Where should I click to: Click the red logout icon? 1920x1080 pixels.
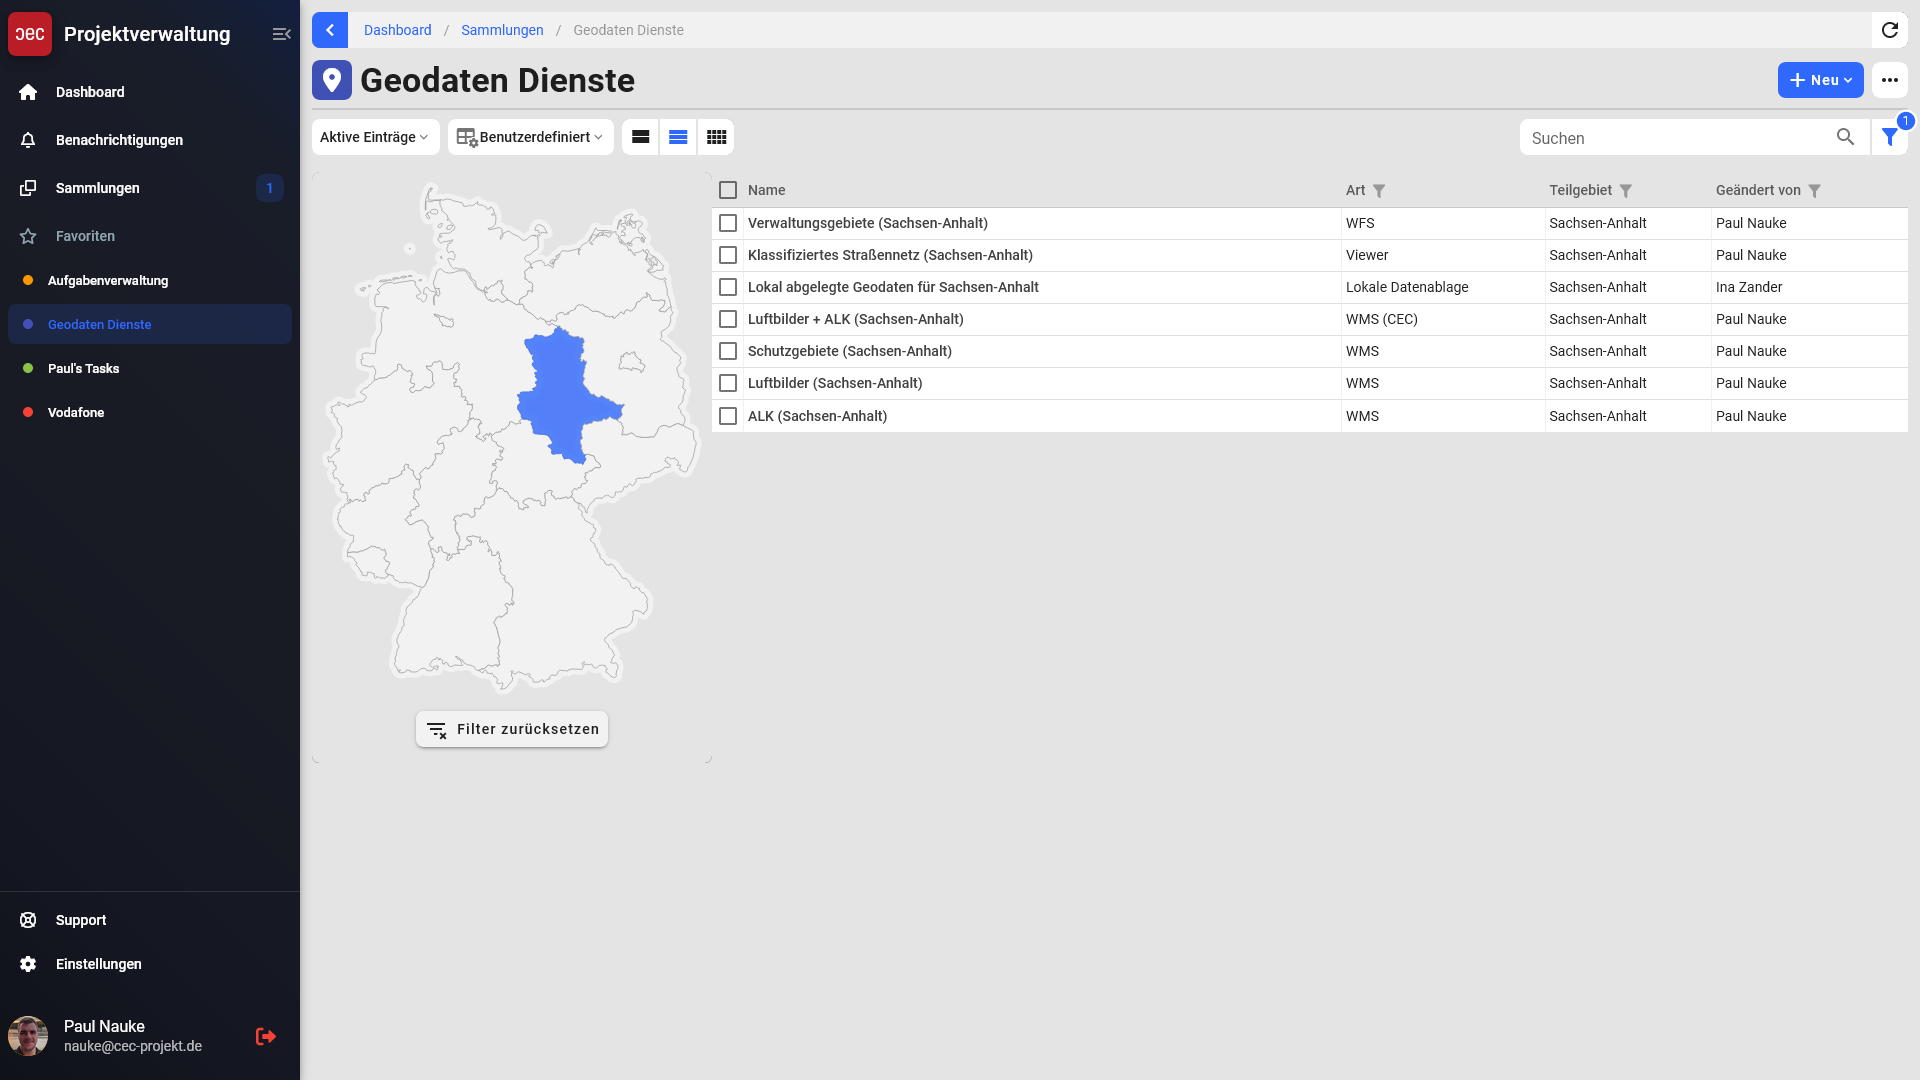tap(265, 1036)
